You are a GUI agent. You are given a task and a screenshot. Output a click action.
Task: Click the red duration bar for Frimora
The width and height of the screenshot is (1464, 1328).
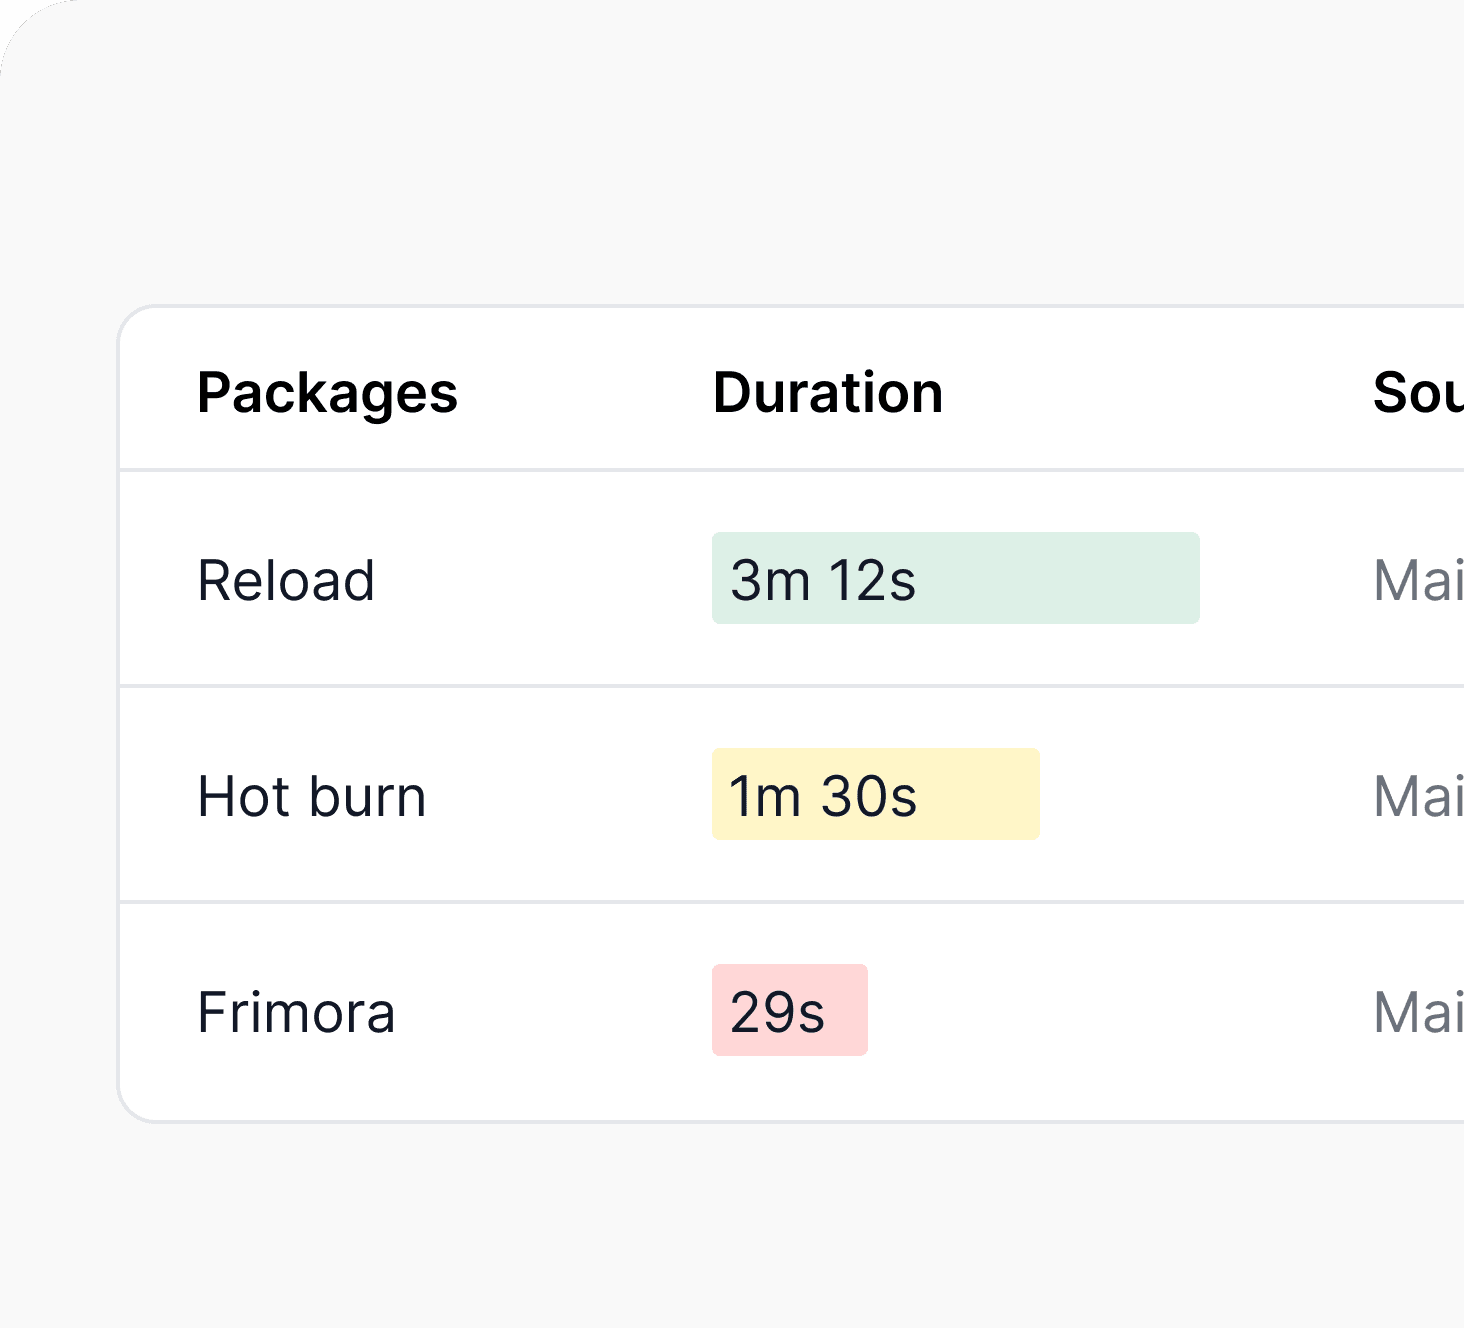(846, 1010)
